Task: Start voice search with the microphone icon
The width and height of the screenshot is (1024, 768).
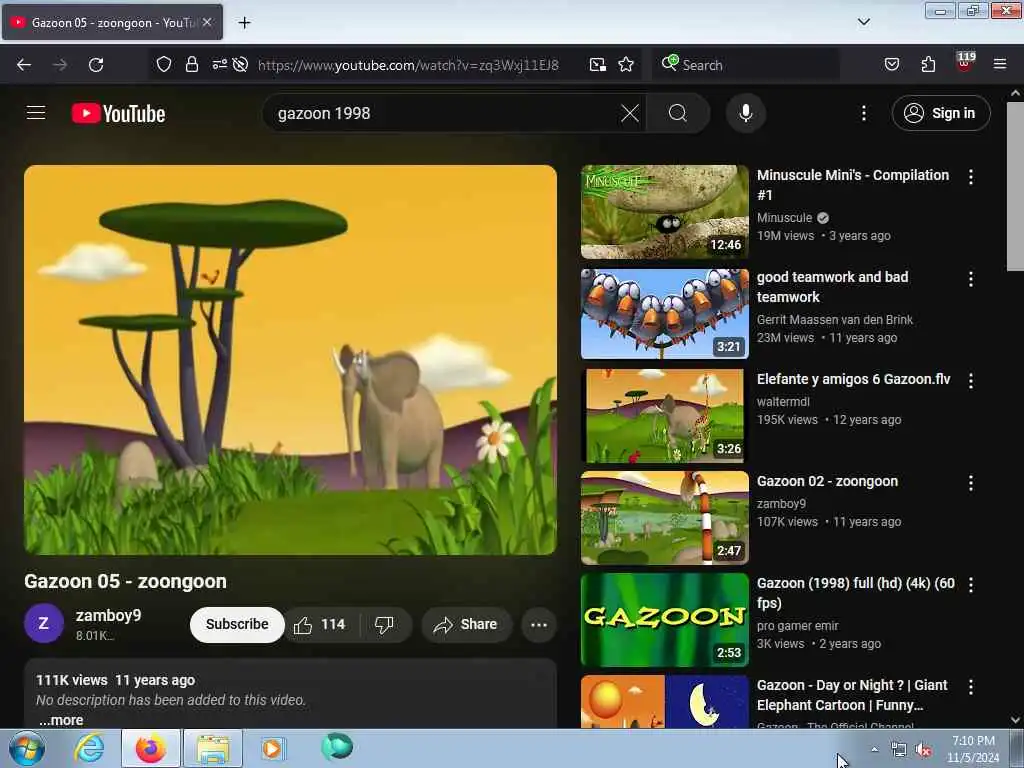Action: tap(745, 114)
